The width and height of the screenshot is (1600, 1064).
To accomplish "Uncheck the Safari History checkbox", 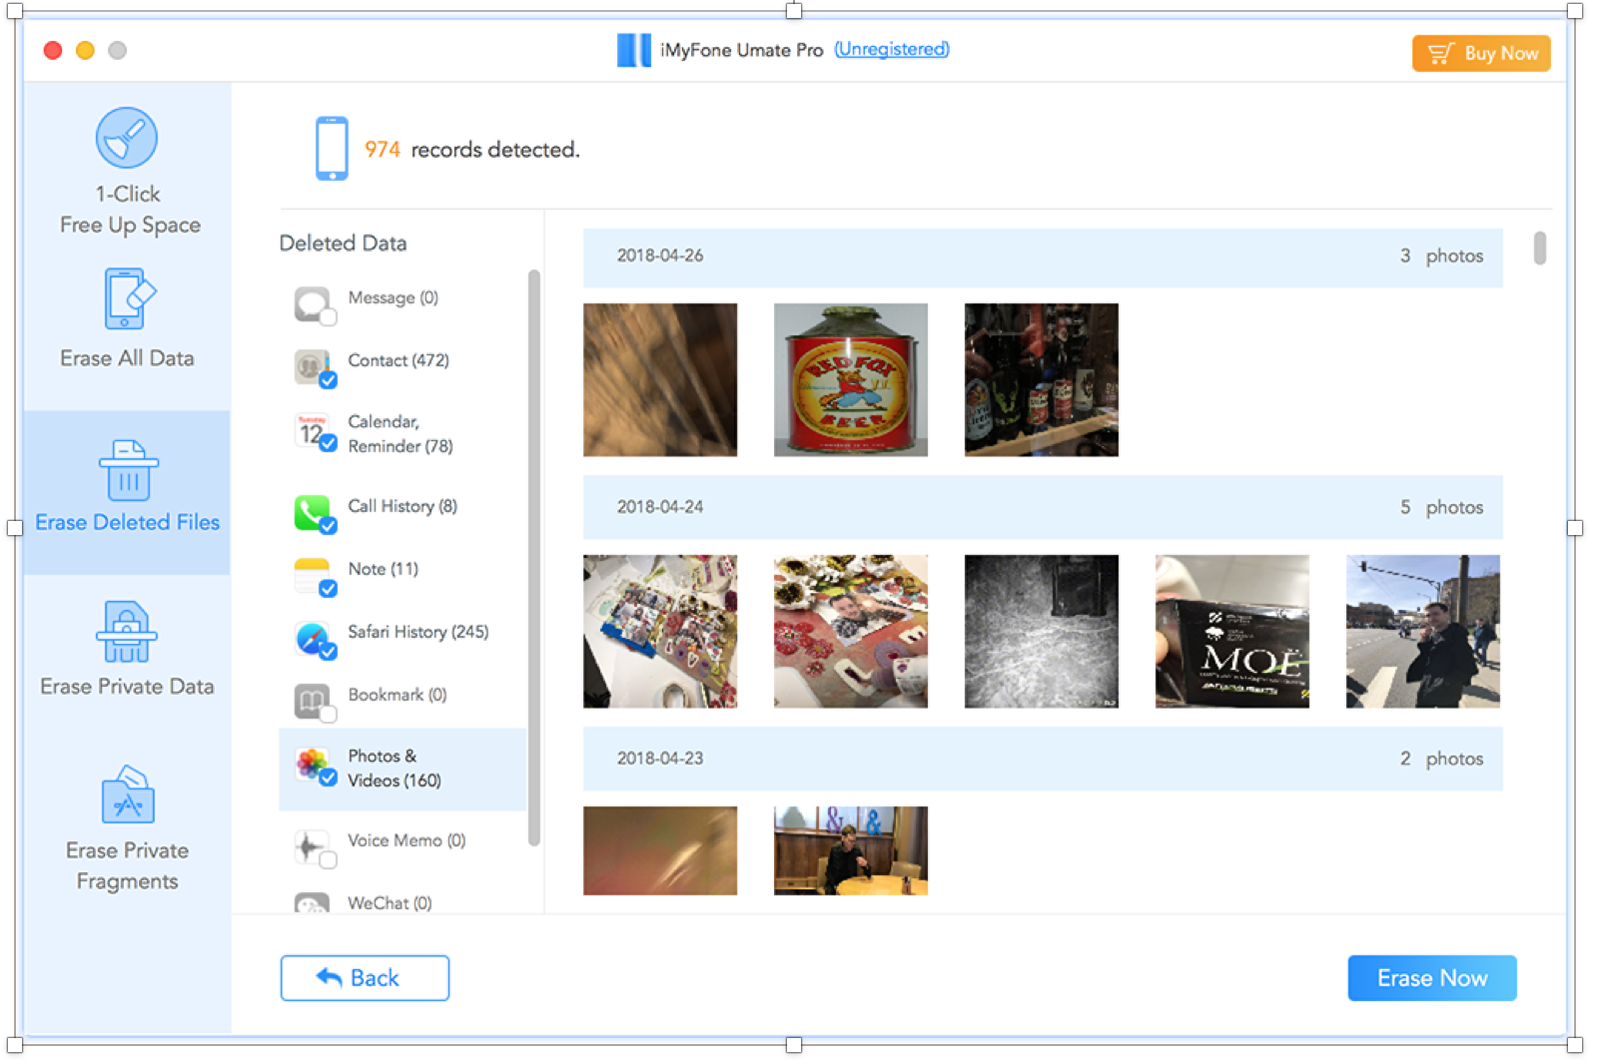I will [x=328, y=652].
